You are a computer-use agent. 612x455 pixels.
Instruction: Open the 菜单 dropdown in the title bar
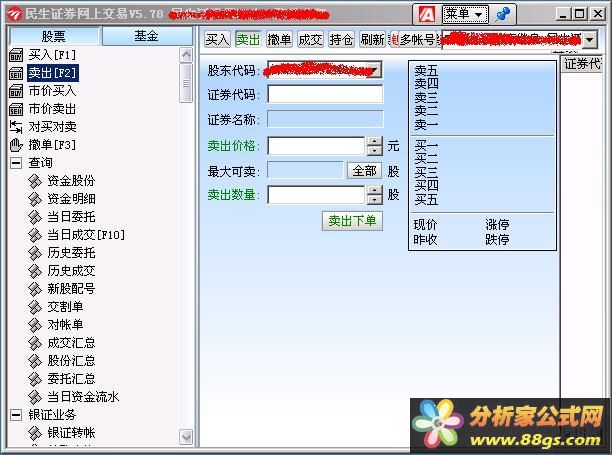click(x=465, y=14)
